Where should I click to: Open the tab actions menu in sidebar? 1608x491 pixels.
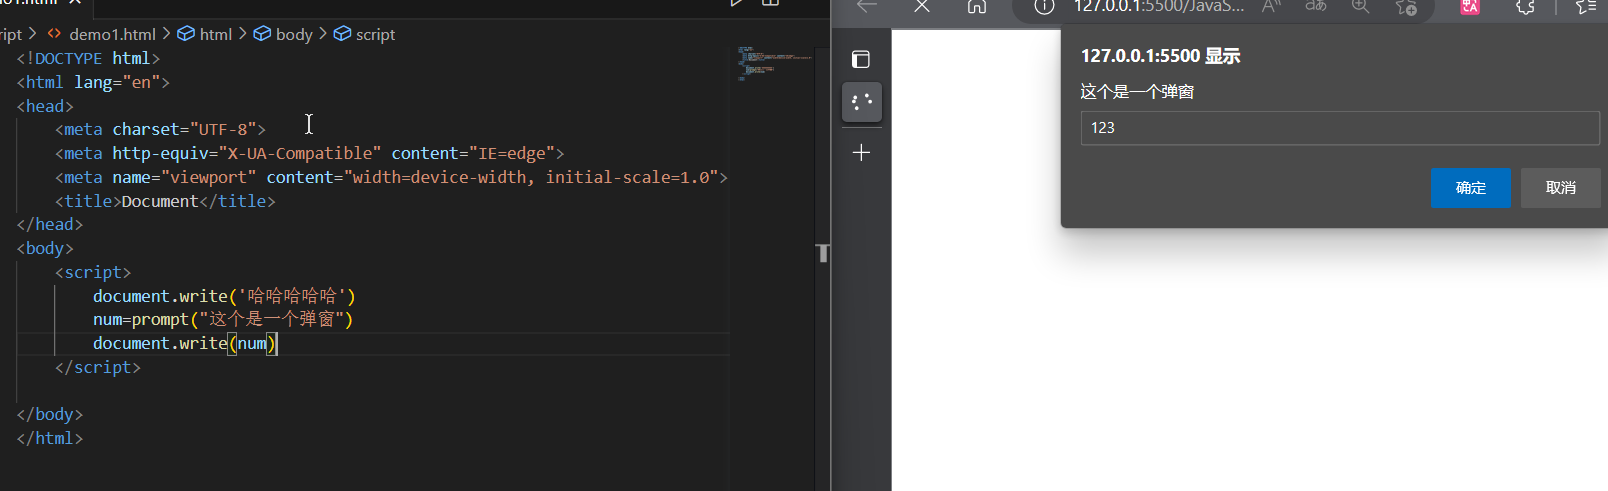tap(861, 59)
